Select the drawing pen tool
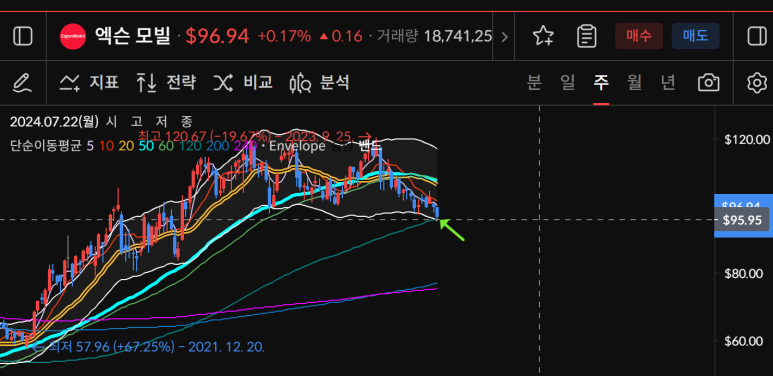773x376 pixels. click(22, 83)
